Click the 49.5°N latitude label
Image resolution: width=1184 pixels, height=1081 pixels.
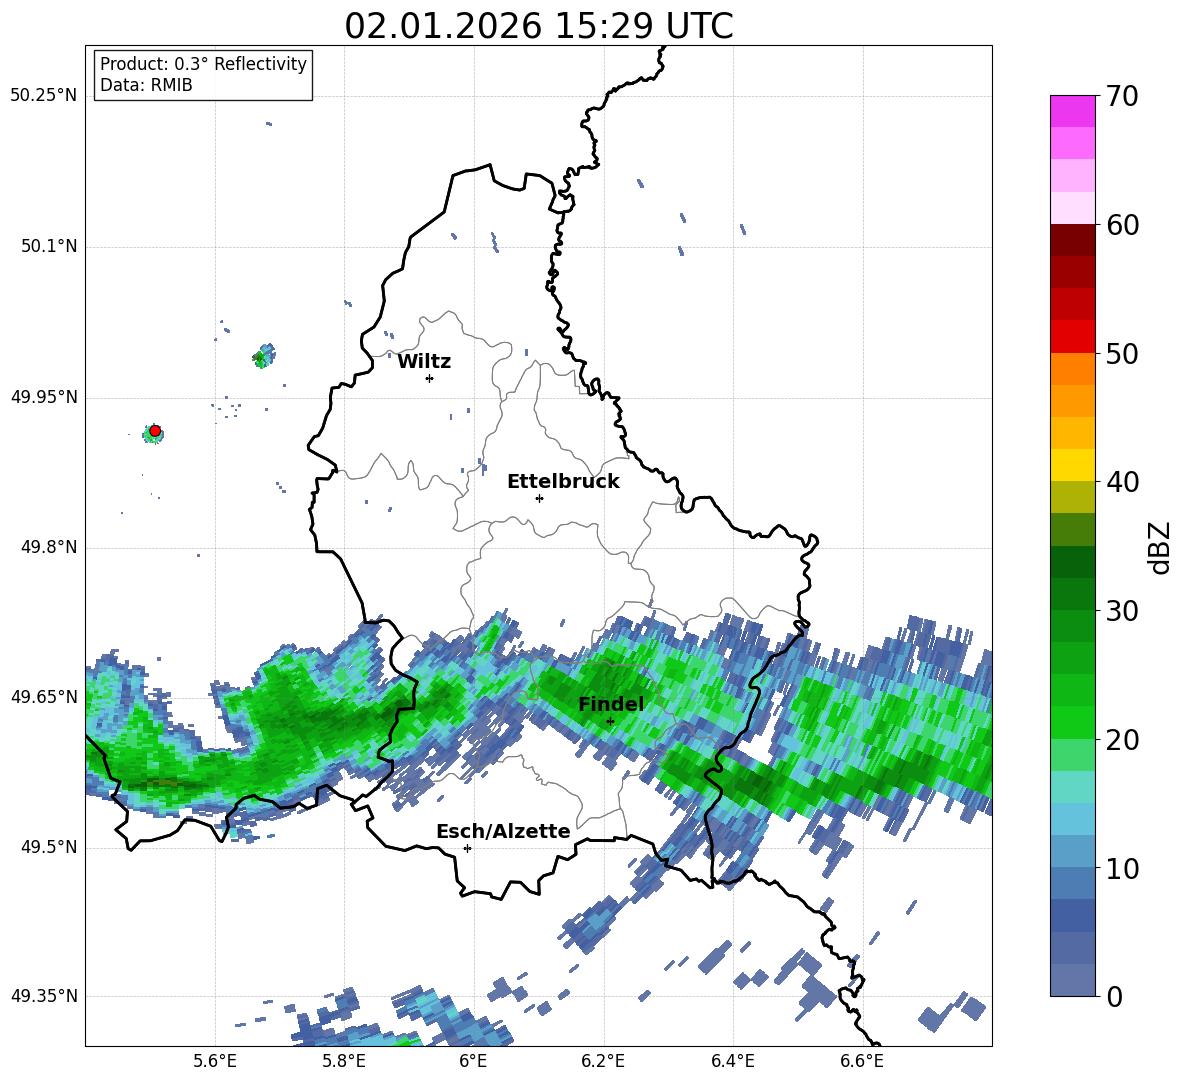(49, 847)
